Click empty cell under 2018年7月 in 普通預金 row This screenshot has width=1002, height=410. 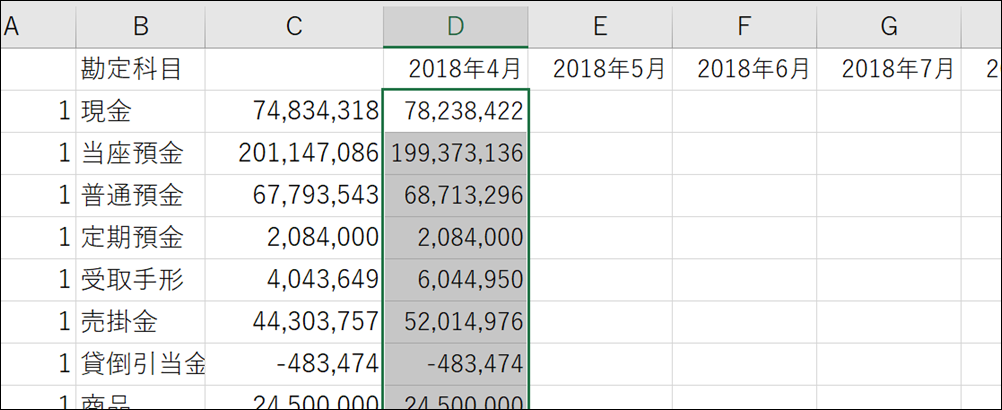pyautogui.click(x=889, y=195)
